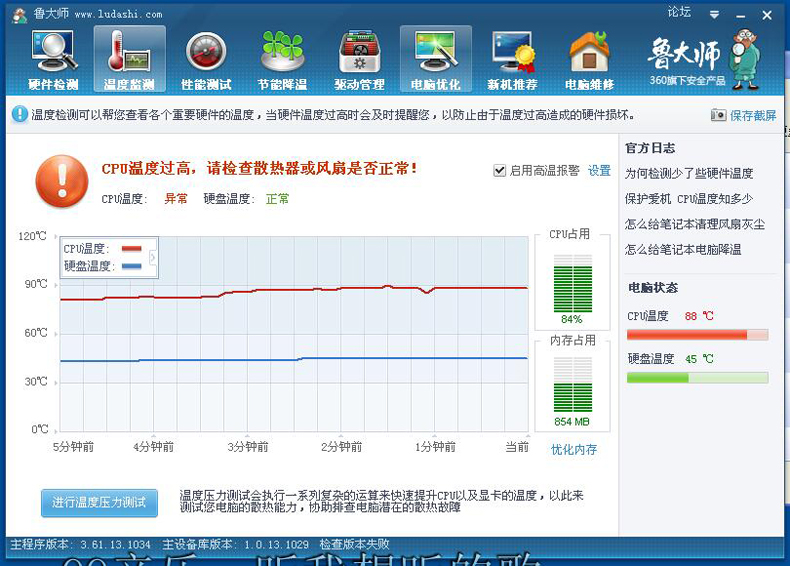The width and height of the screenshot is (790, 566).
Task: Click the 异常 CPU status text
Action: (176, 199)
